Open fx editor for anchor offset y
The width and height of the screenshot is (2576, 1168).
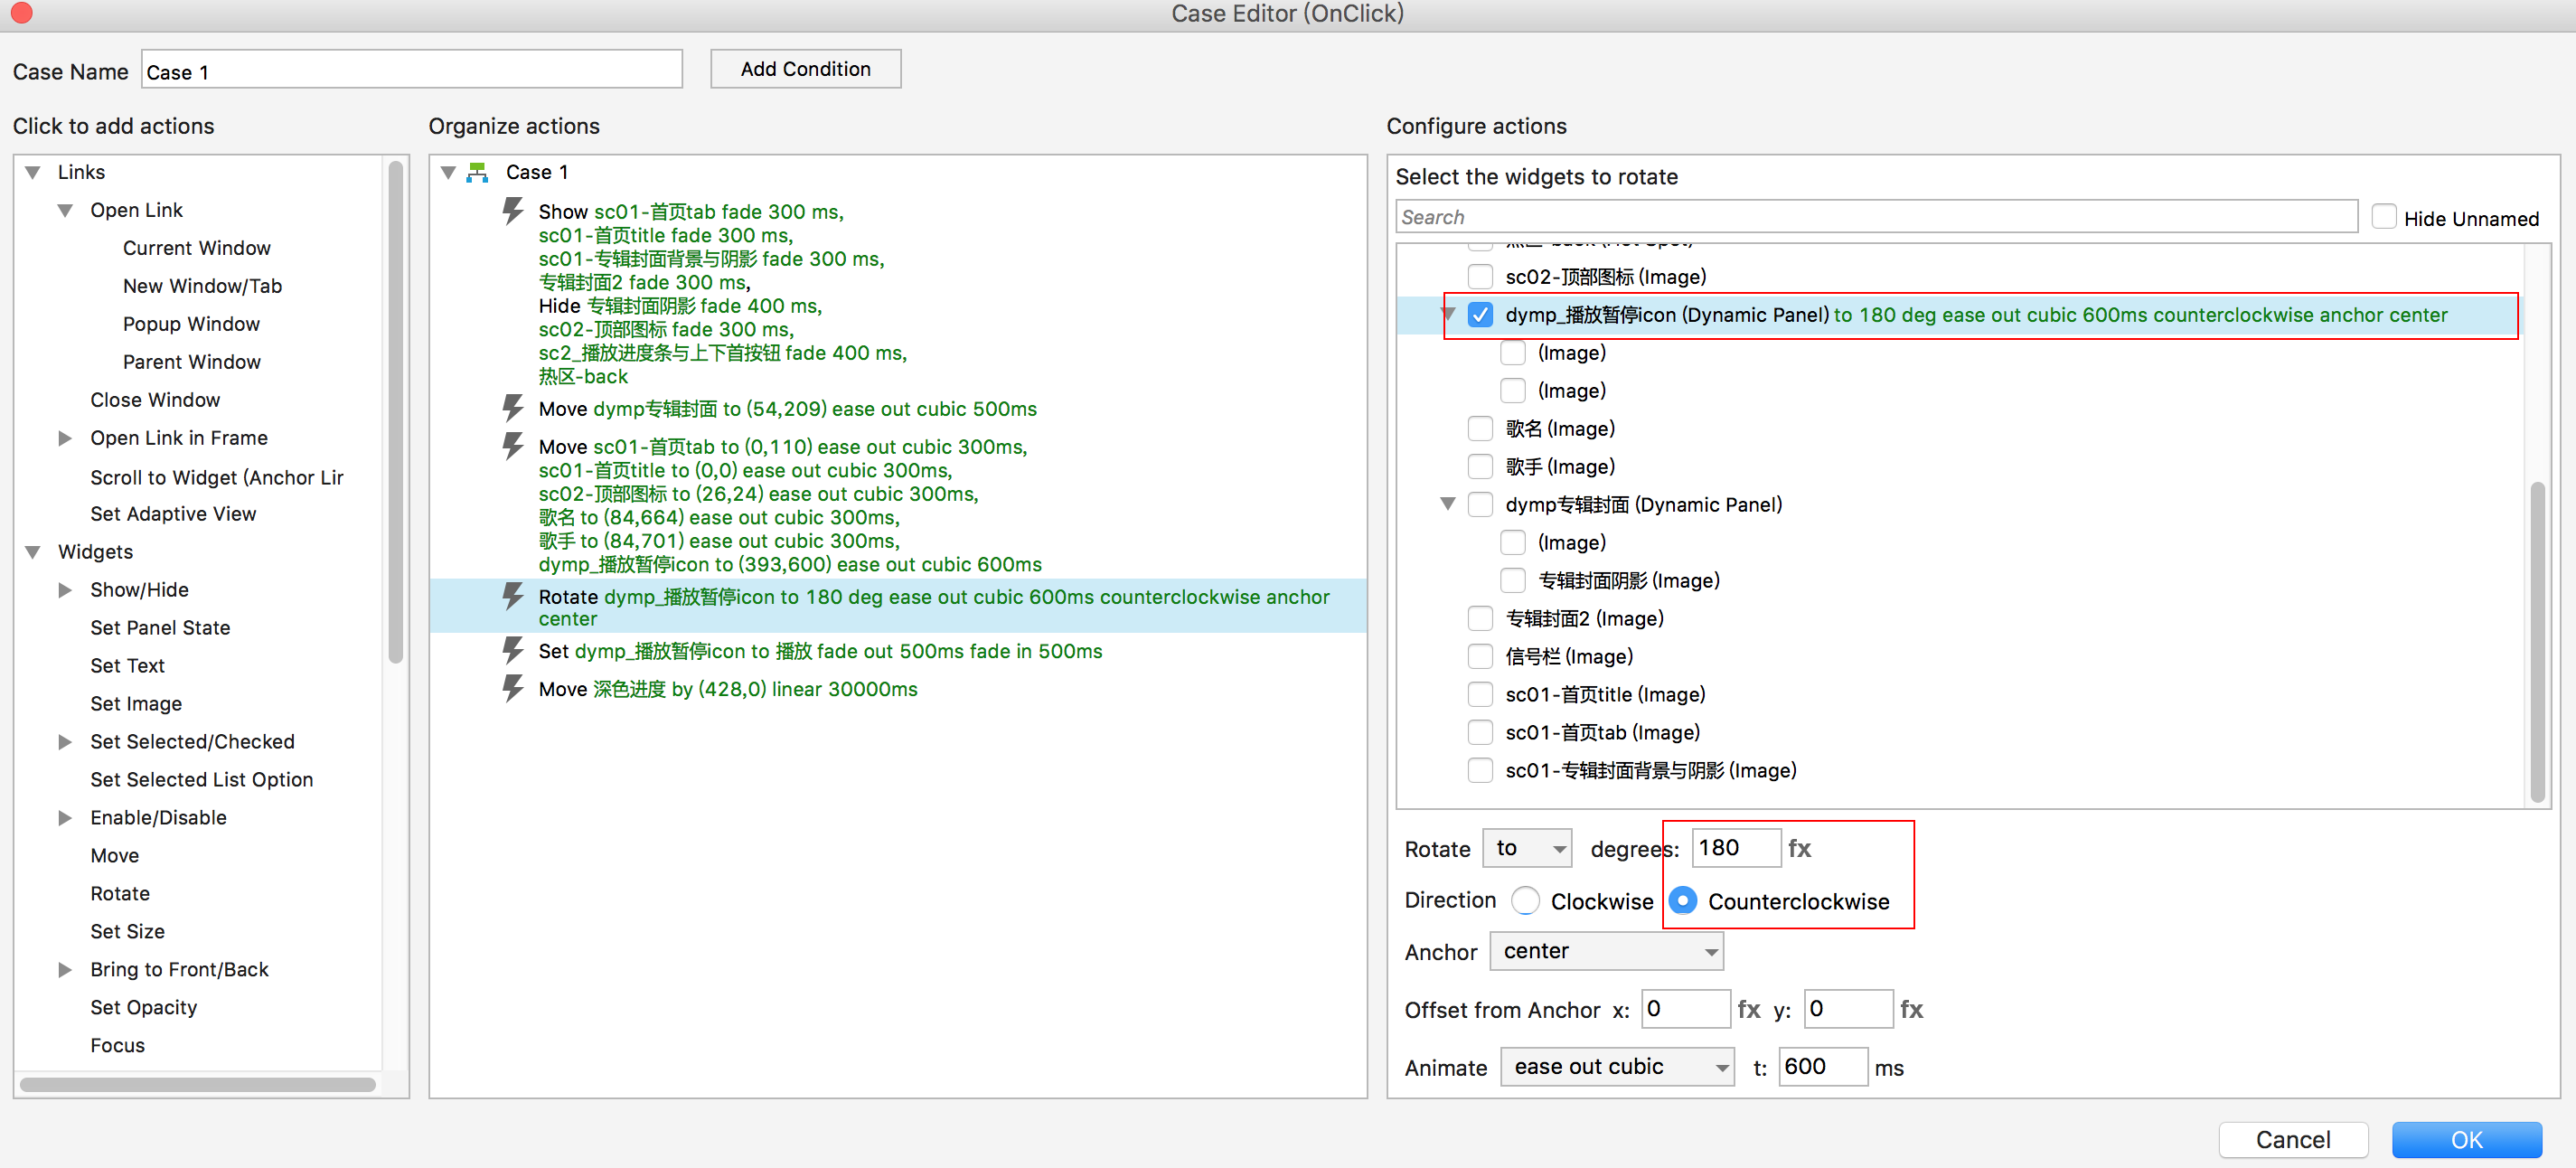click(x=1911, y=1009)
